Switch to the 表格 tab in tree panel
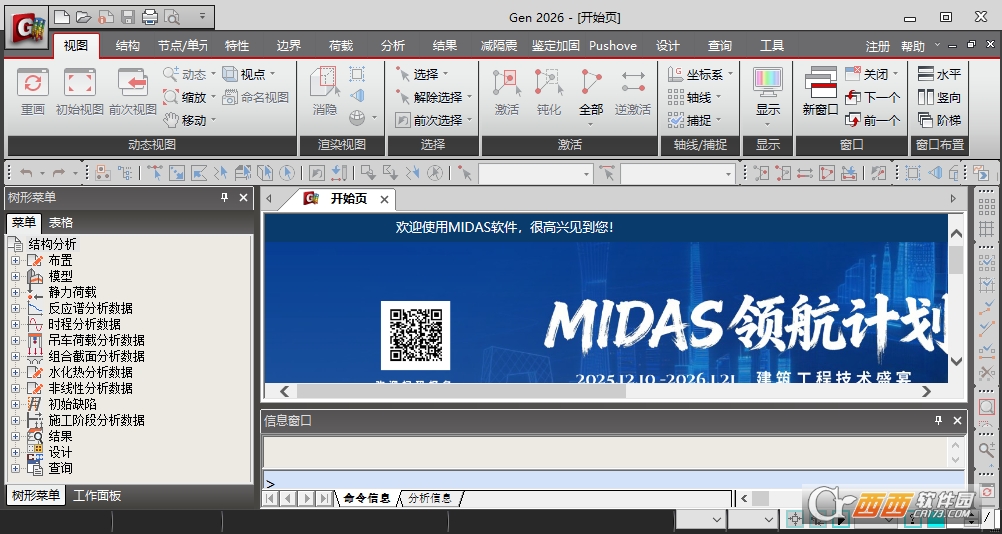 [61, 222]
